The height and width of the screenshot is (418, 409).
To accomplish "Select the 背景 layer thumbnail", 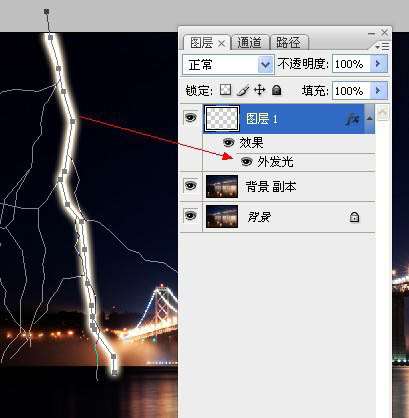I will pos(222,217).
